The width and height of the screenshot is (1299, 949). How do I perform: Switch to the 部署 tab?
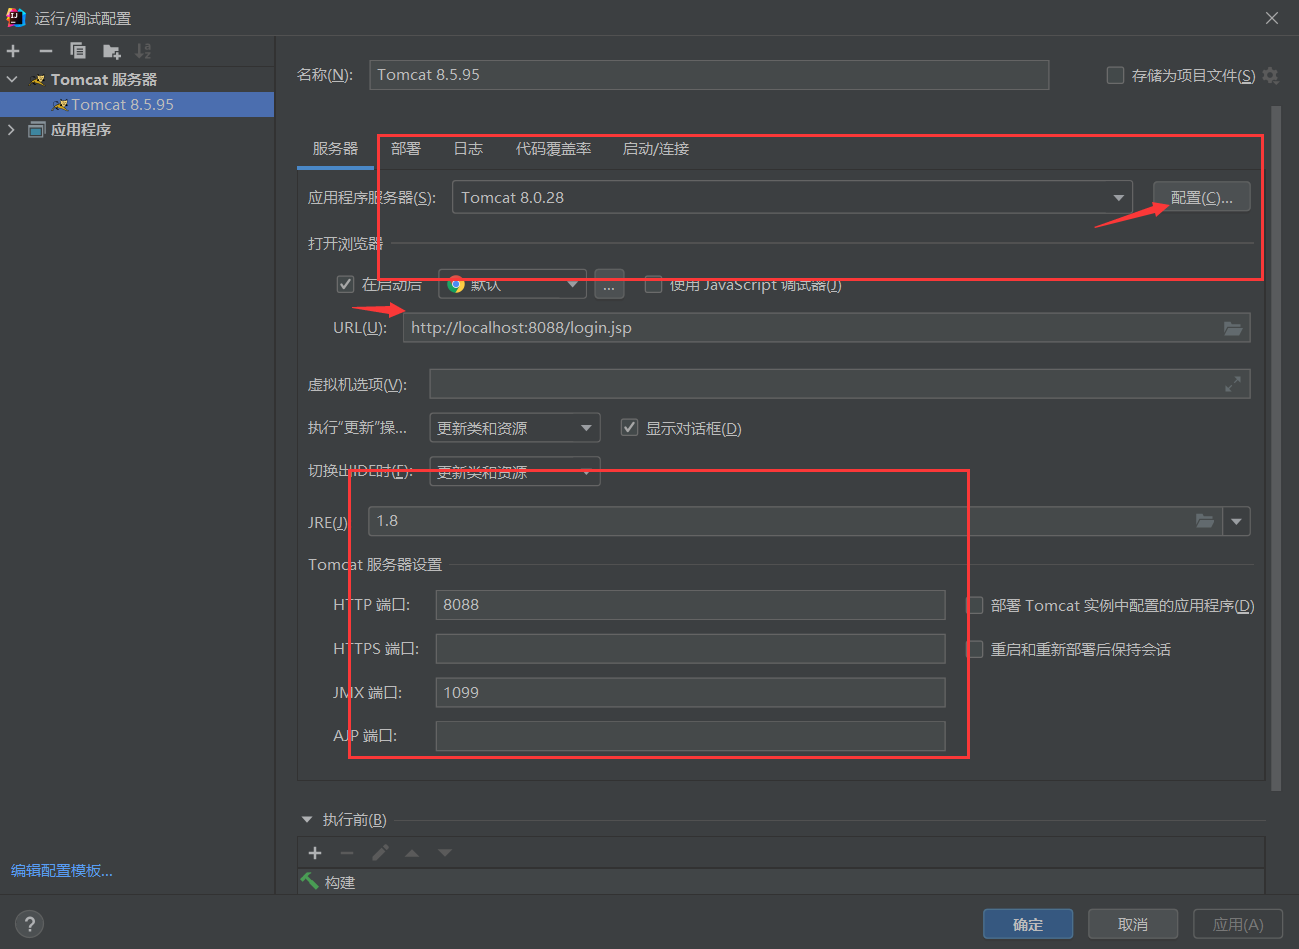point(406,149)
